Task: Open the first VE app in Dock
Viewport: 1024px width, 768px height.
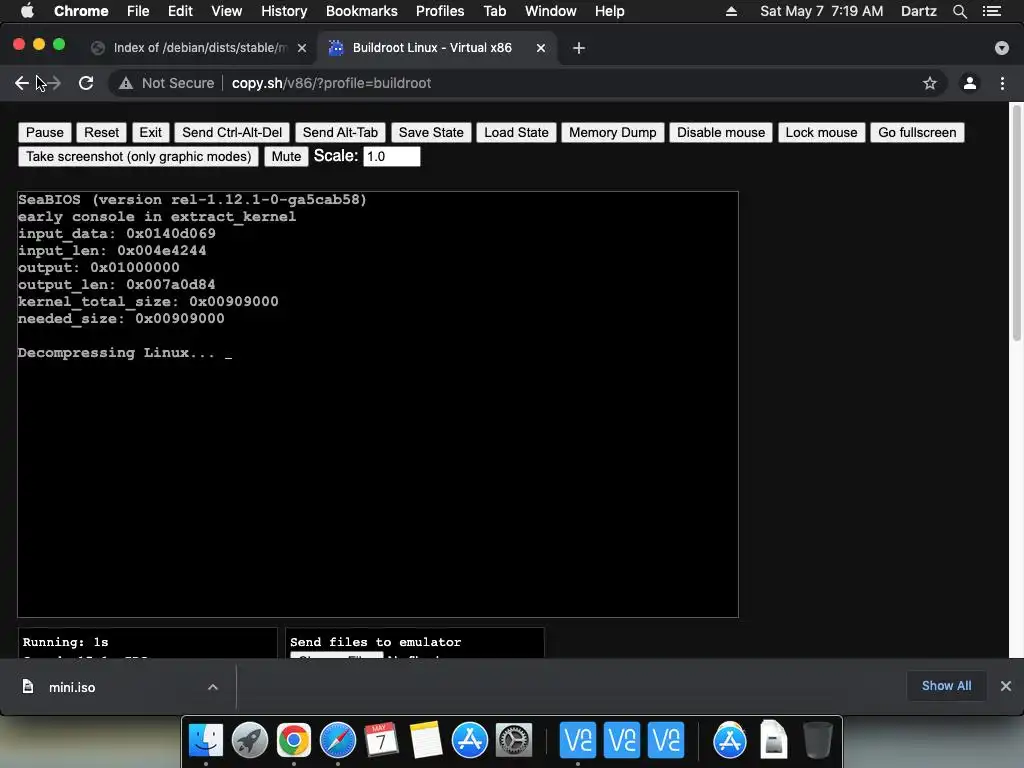Action: (x=578, y=740)
